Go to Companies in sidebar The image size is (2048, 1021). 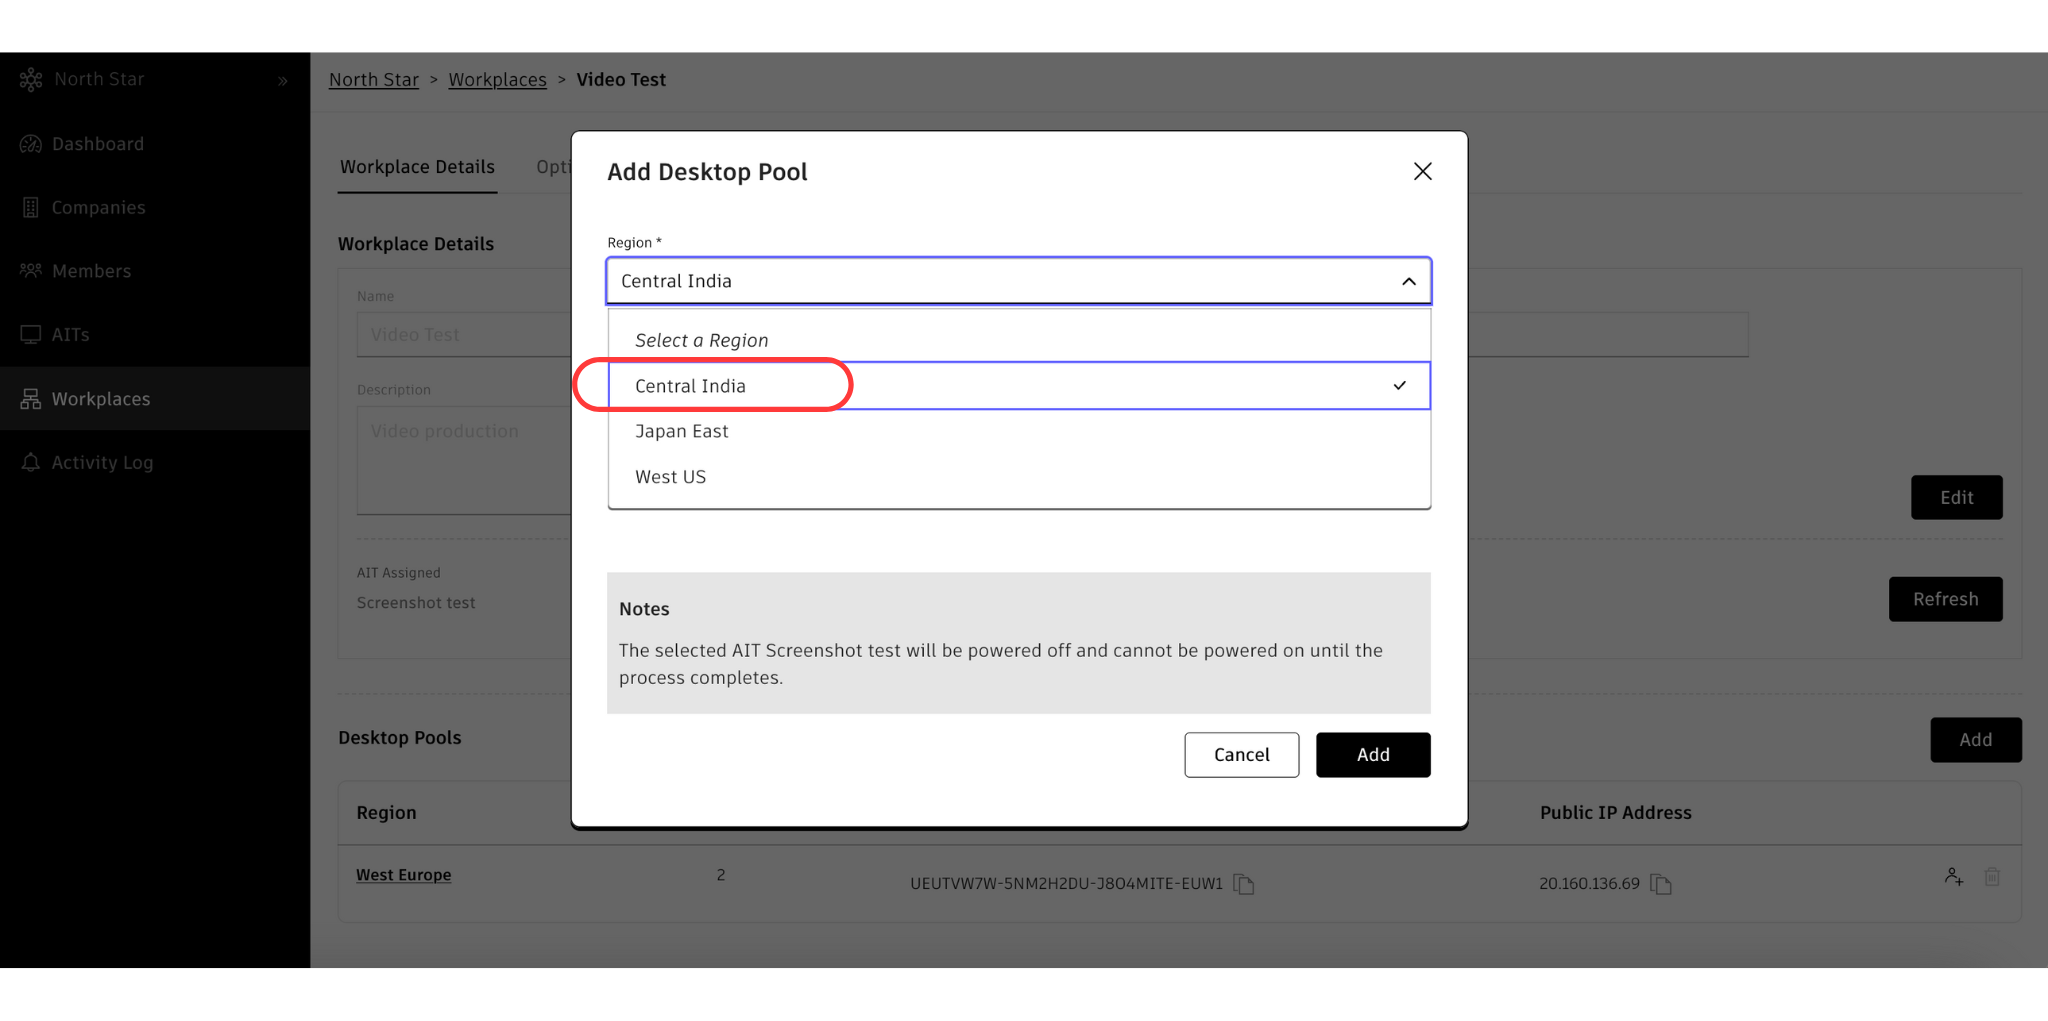[x=98, y=208]
